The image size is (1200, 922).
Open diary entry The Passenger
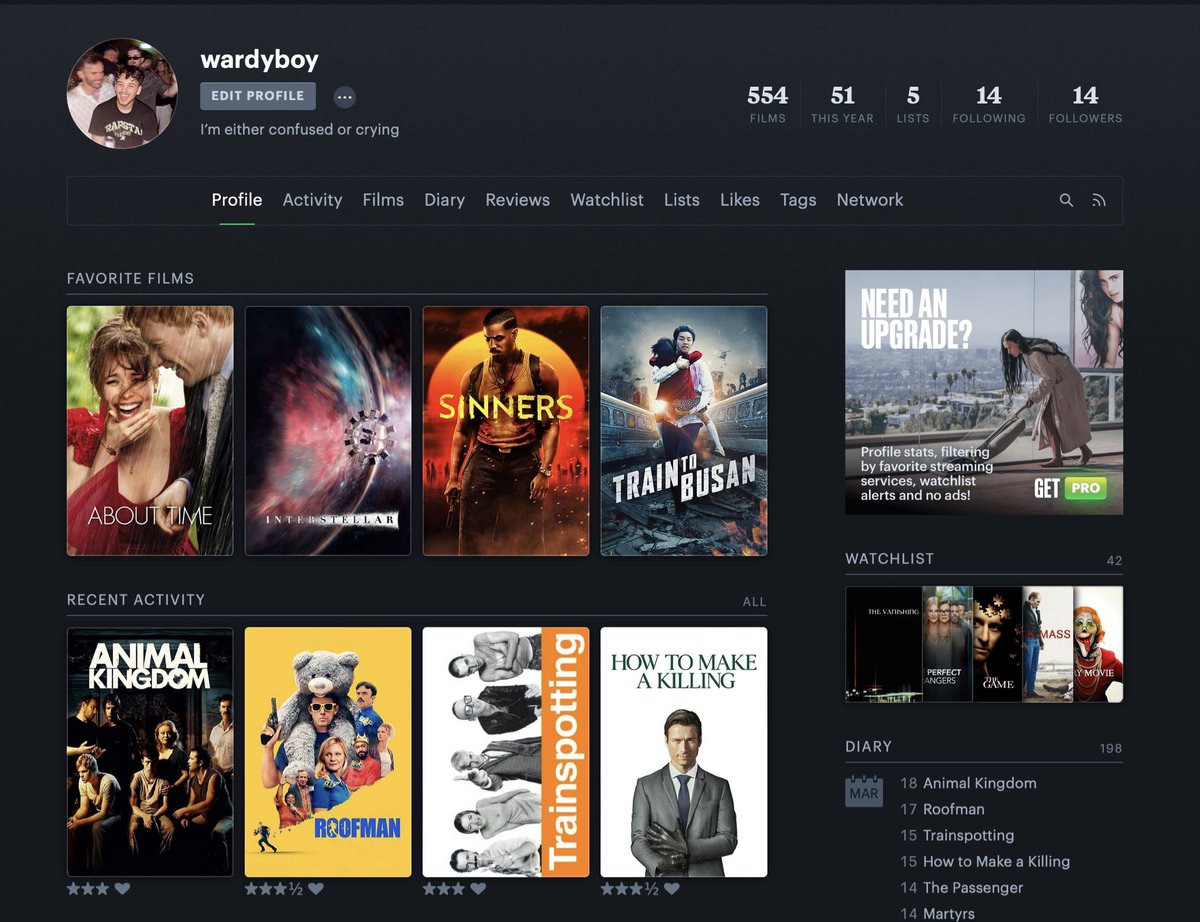click(x=973, y=887)
